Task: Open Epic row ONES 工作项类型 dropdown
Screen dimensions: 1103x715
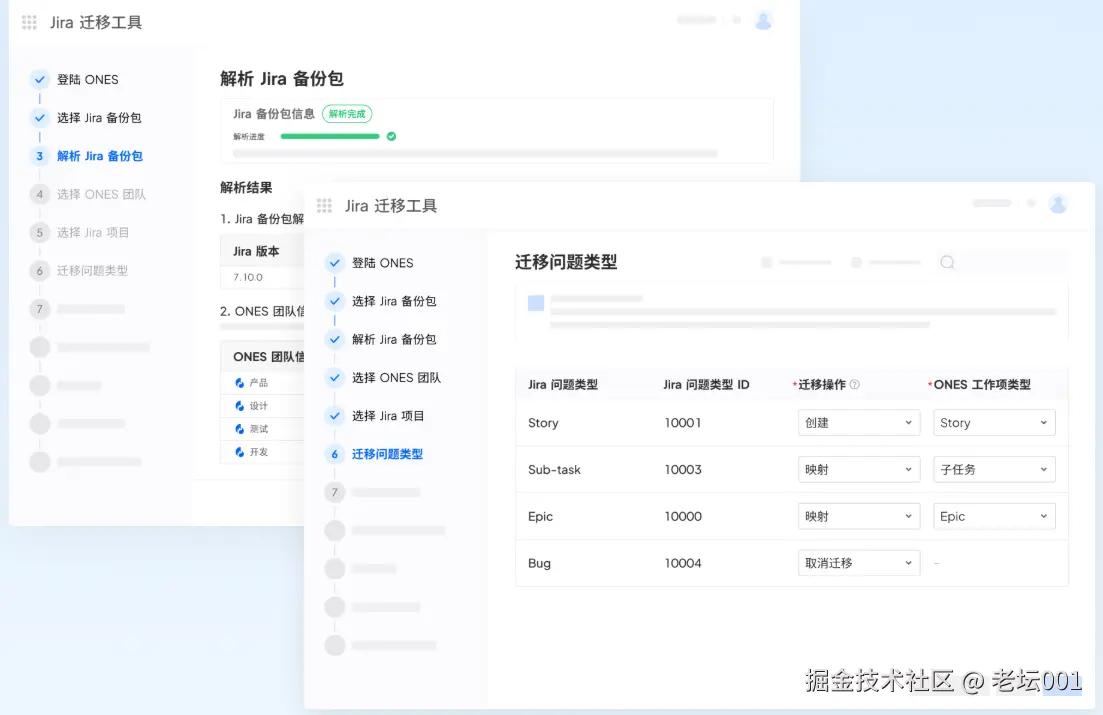Action: tap(994, 517)
